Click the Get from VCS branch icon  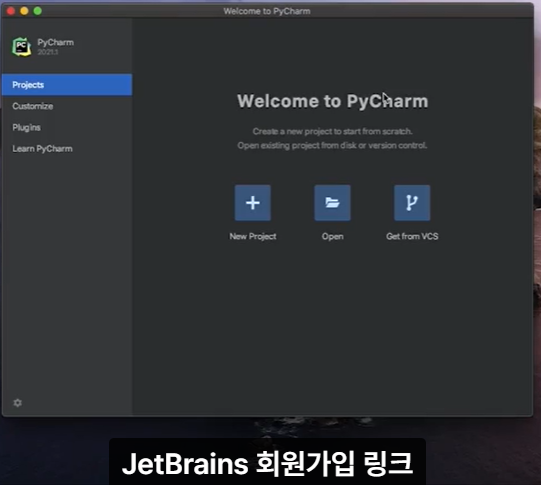[x=412, y=203]
